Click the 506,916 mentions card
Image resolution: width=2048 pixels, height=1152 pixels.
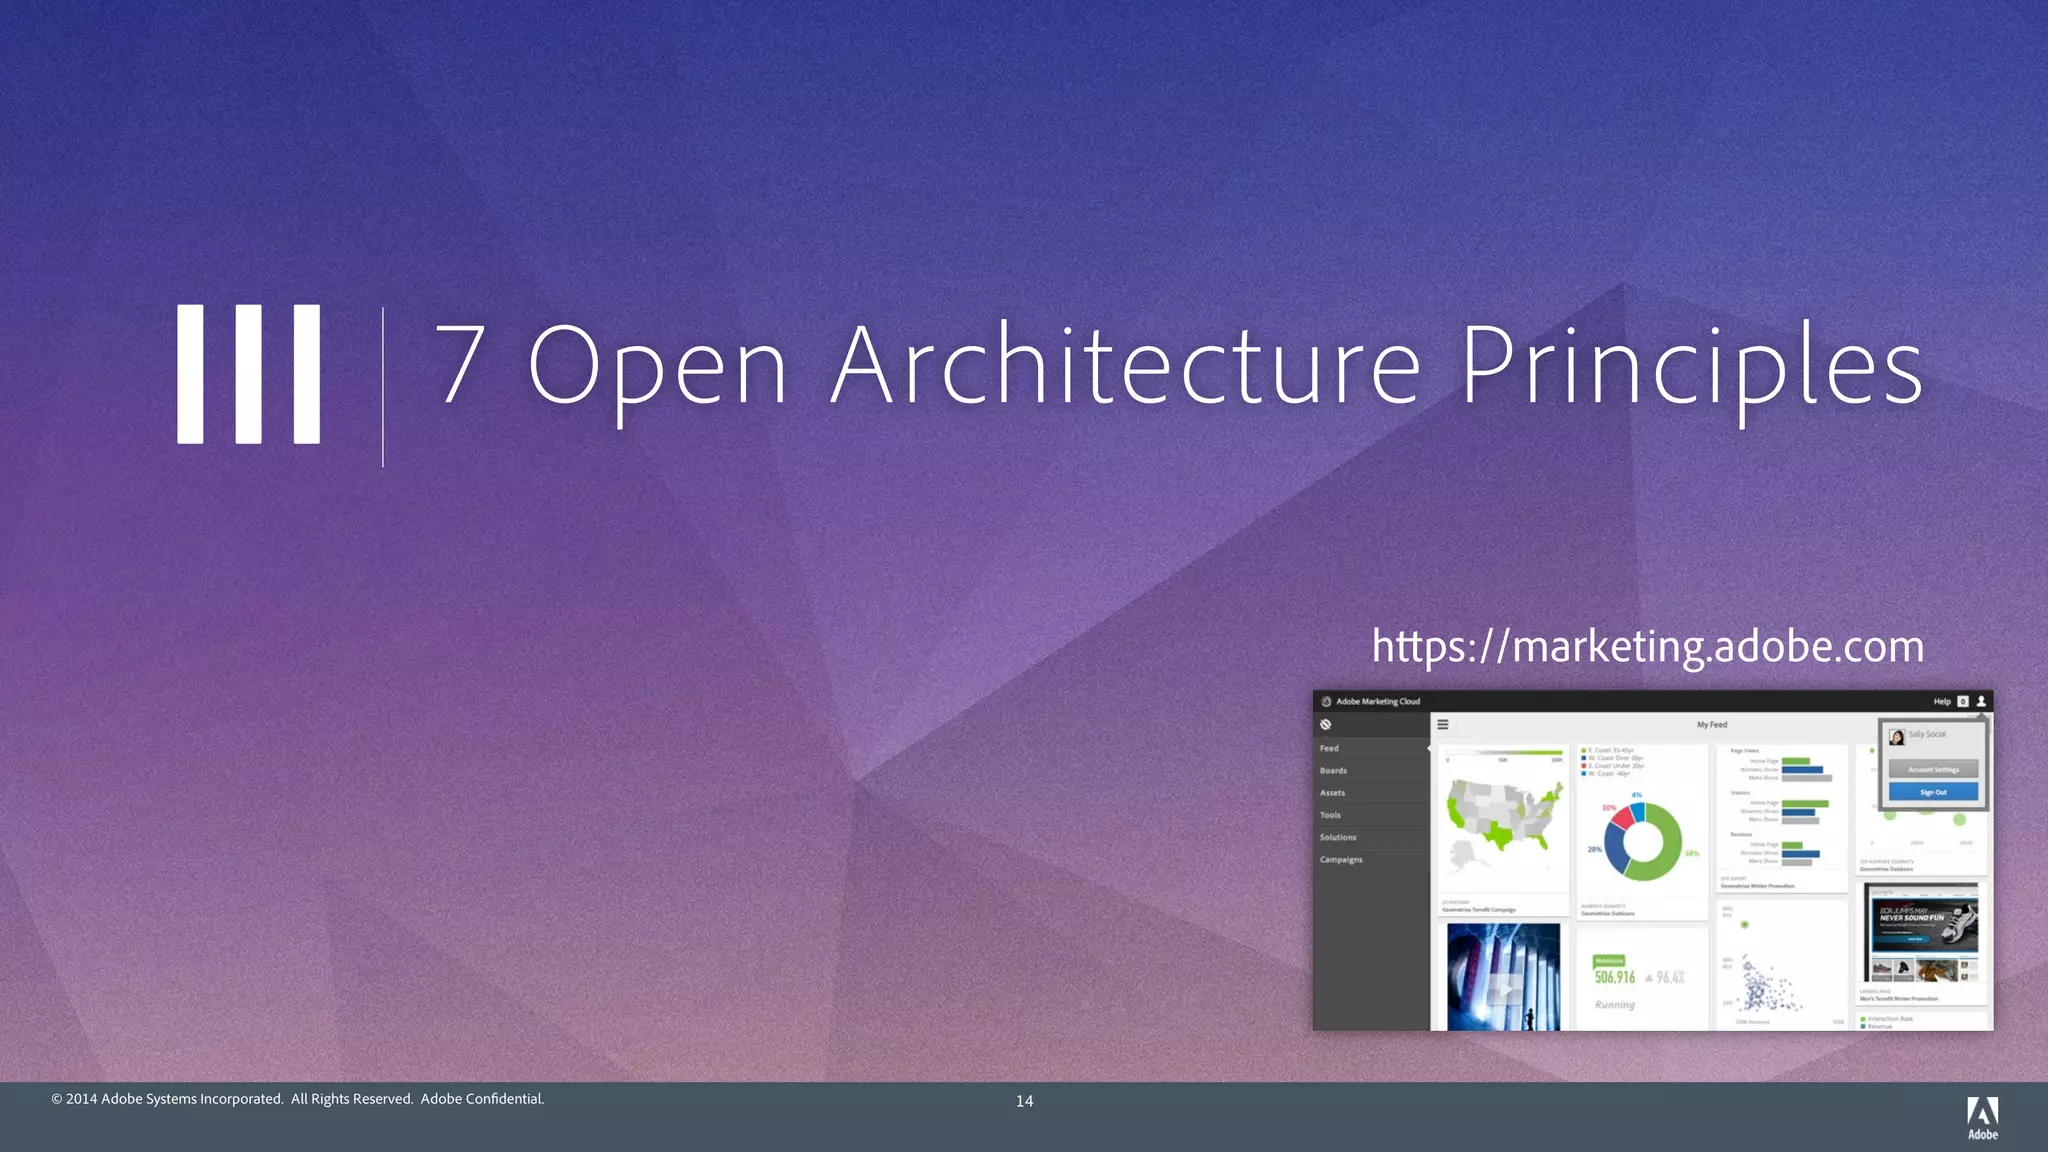[x=1643, y=978]
